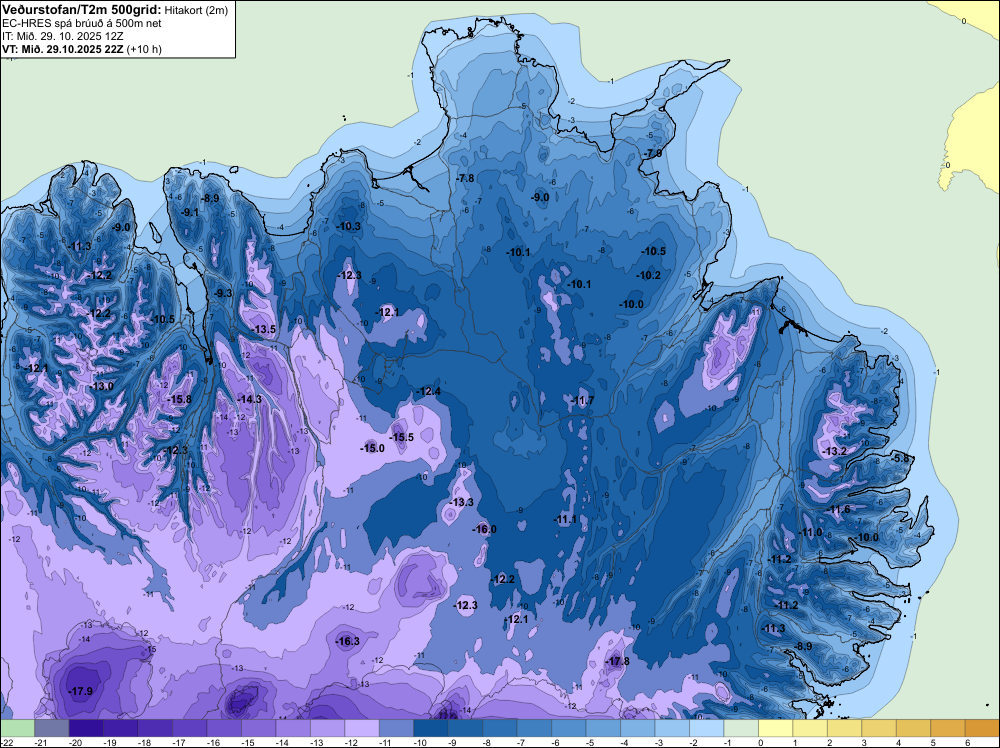Pick the legend swatch above the -17 label

click(x=189, y=728)
